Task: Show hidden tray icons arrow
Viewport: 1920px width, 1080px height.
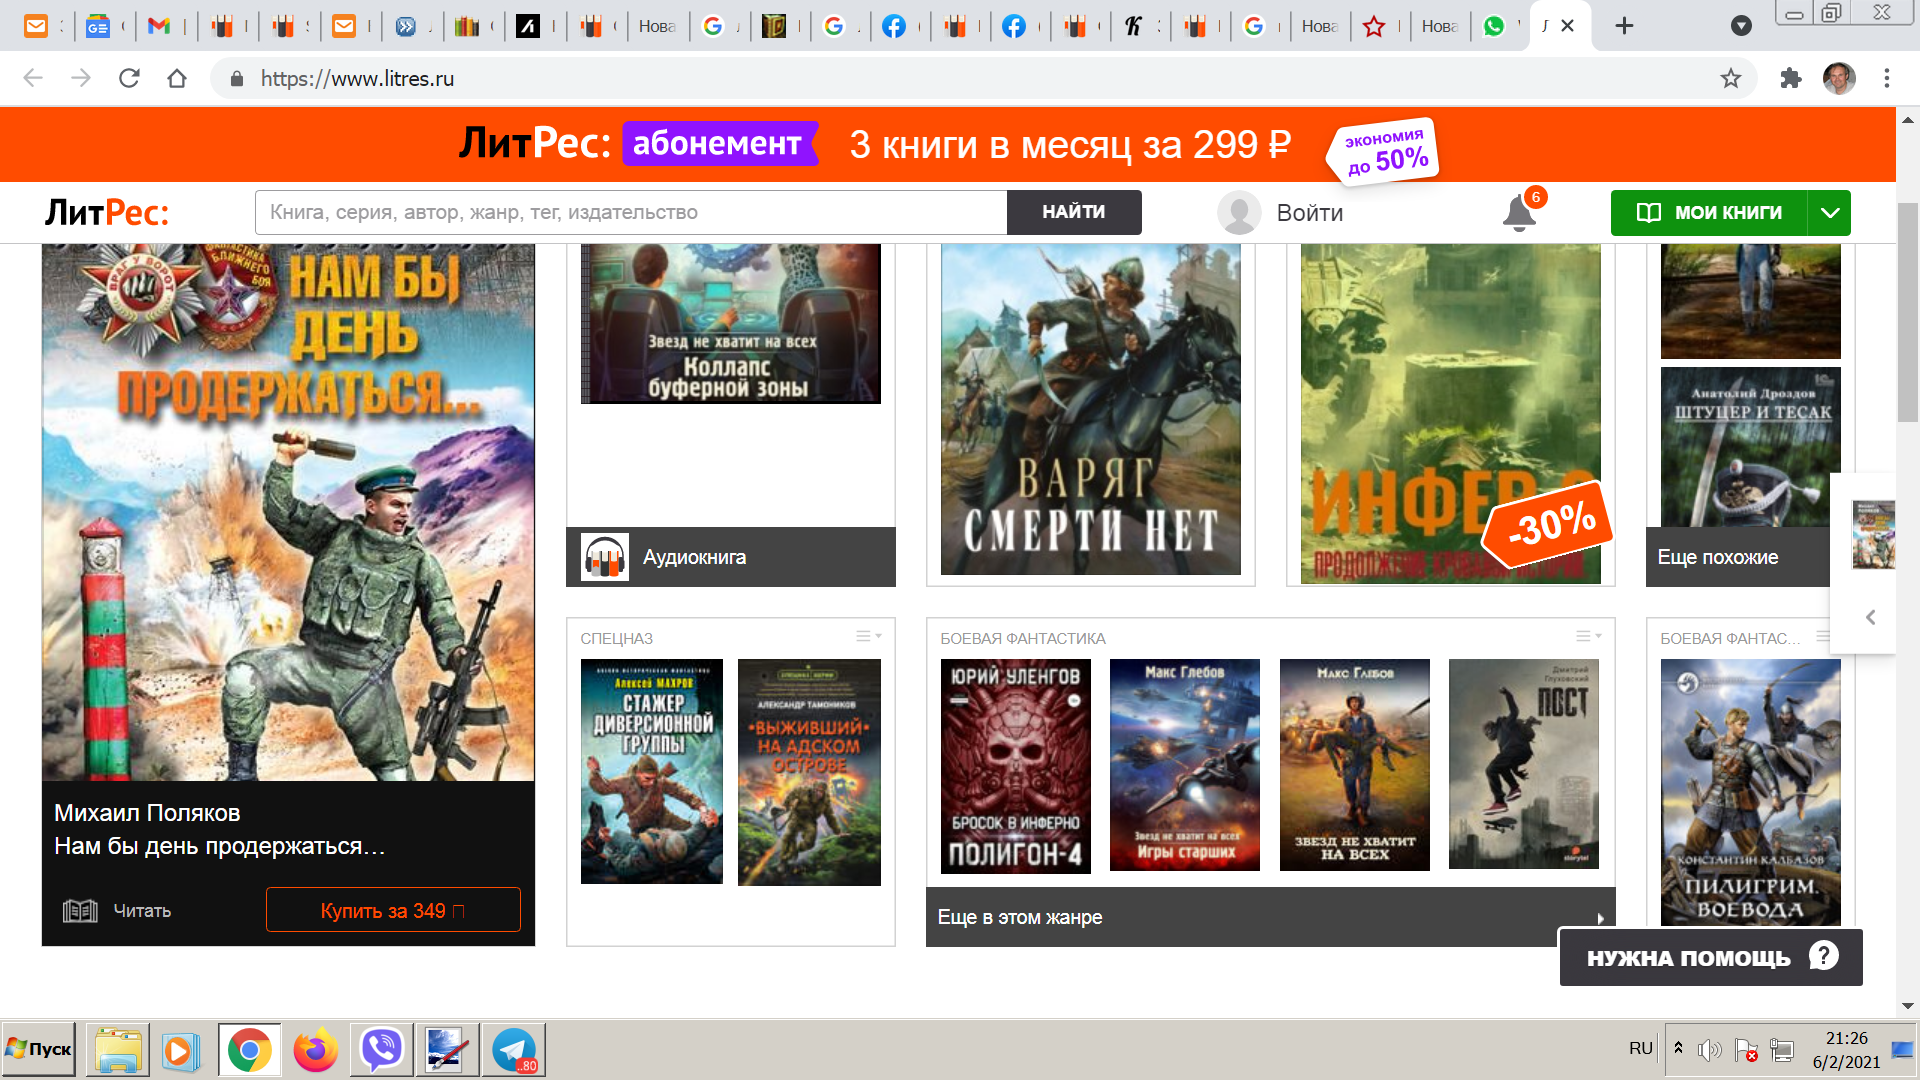Action: [x=1678, y=1048]
